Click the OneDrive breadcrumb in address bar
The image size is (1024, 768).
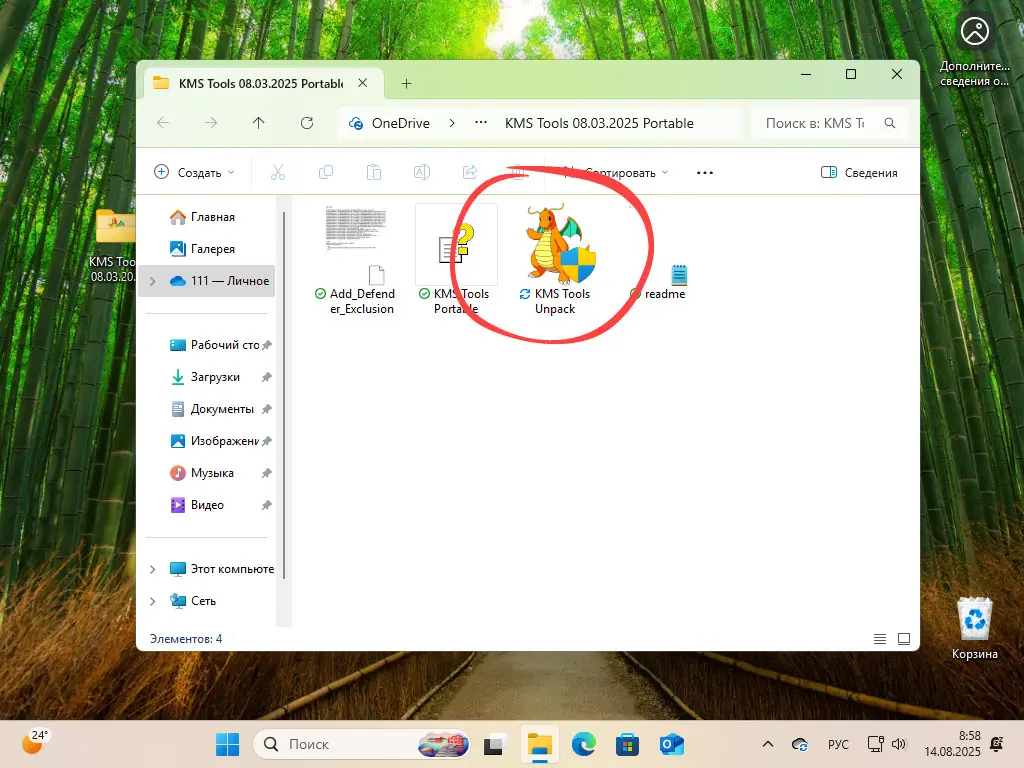(400, 123)
